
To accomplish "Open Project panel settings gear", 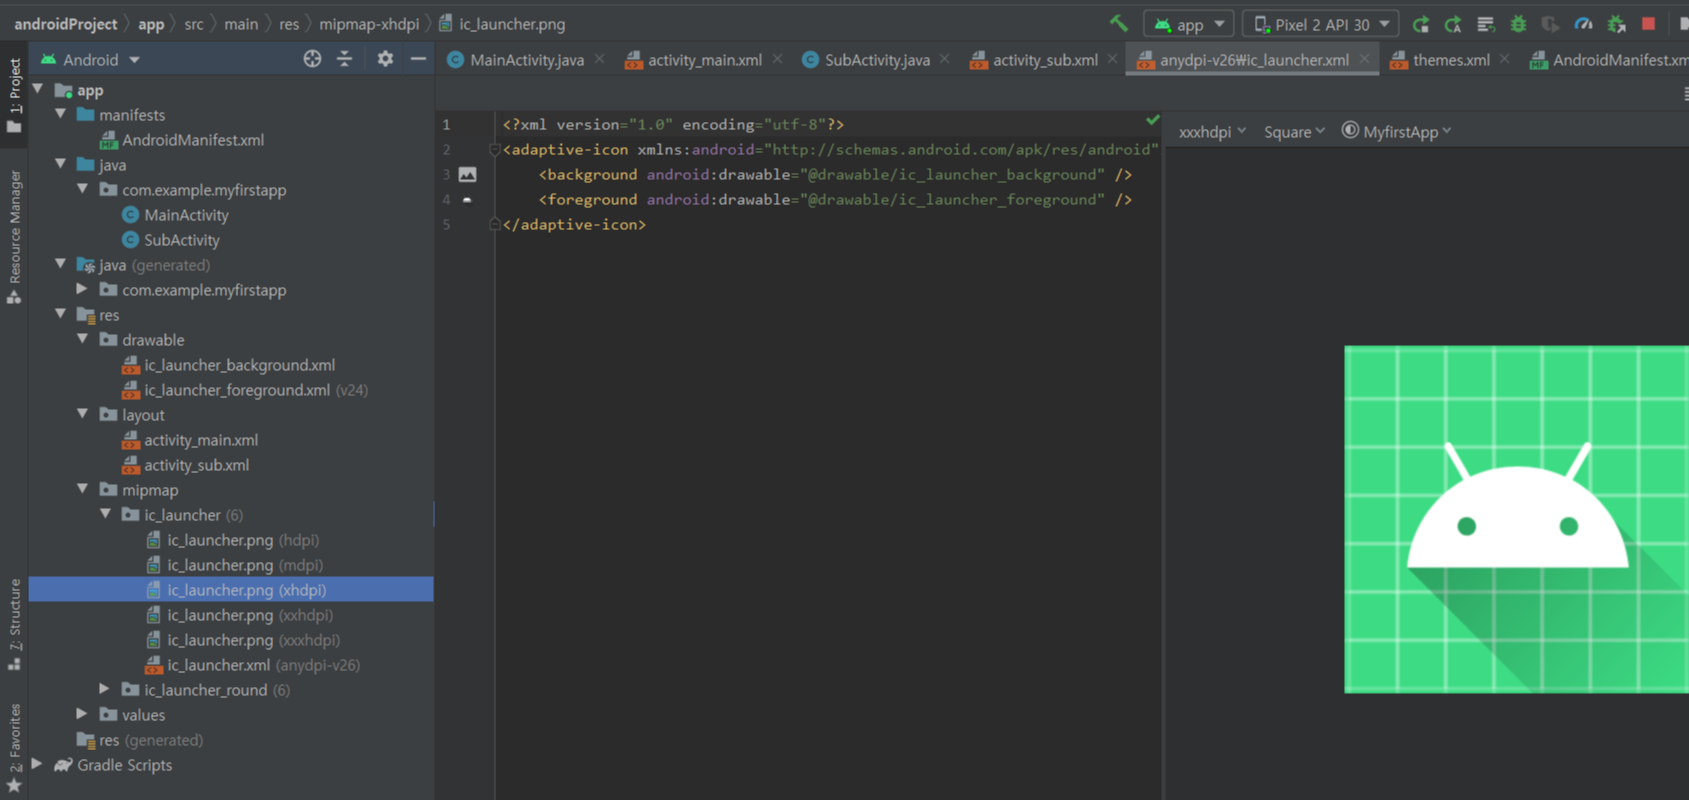I will [385, 59].
